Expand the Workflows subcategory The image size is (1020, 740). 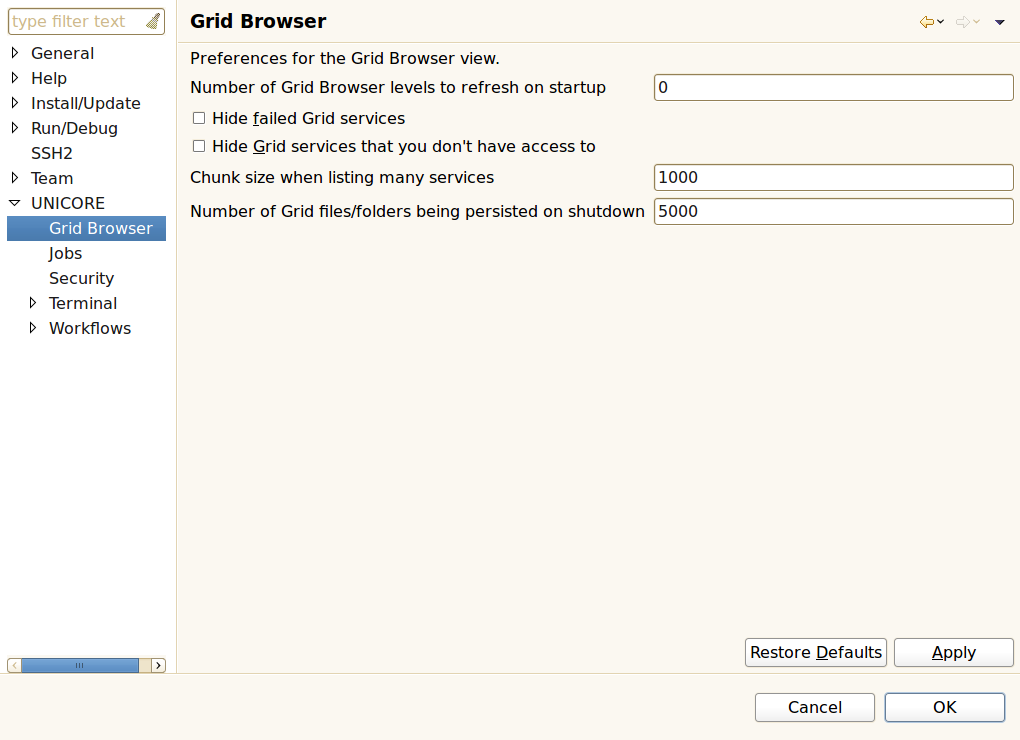(33, 328)
